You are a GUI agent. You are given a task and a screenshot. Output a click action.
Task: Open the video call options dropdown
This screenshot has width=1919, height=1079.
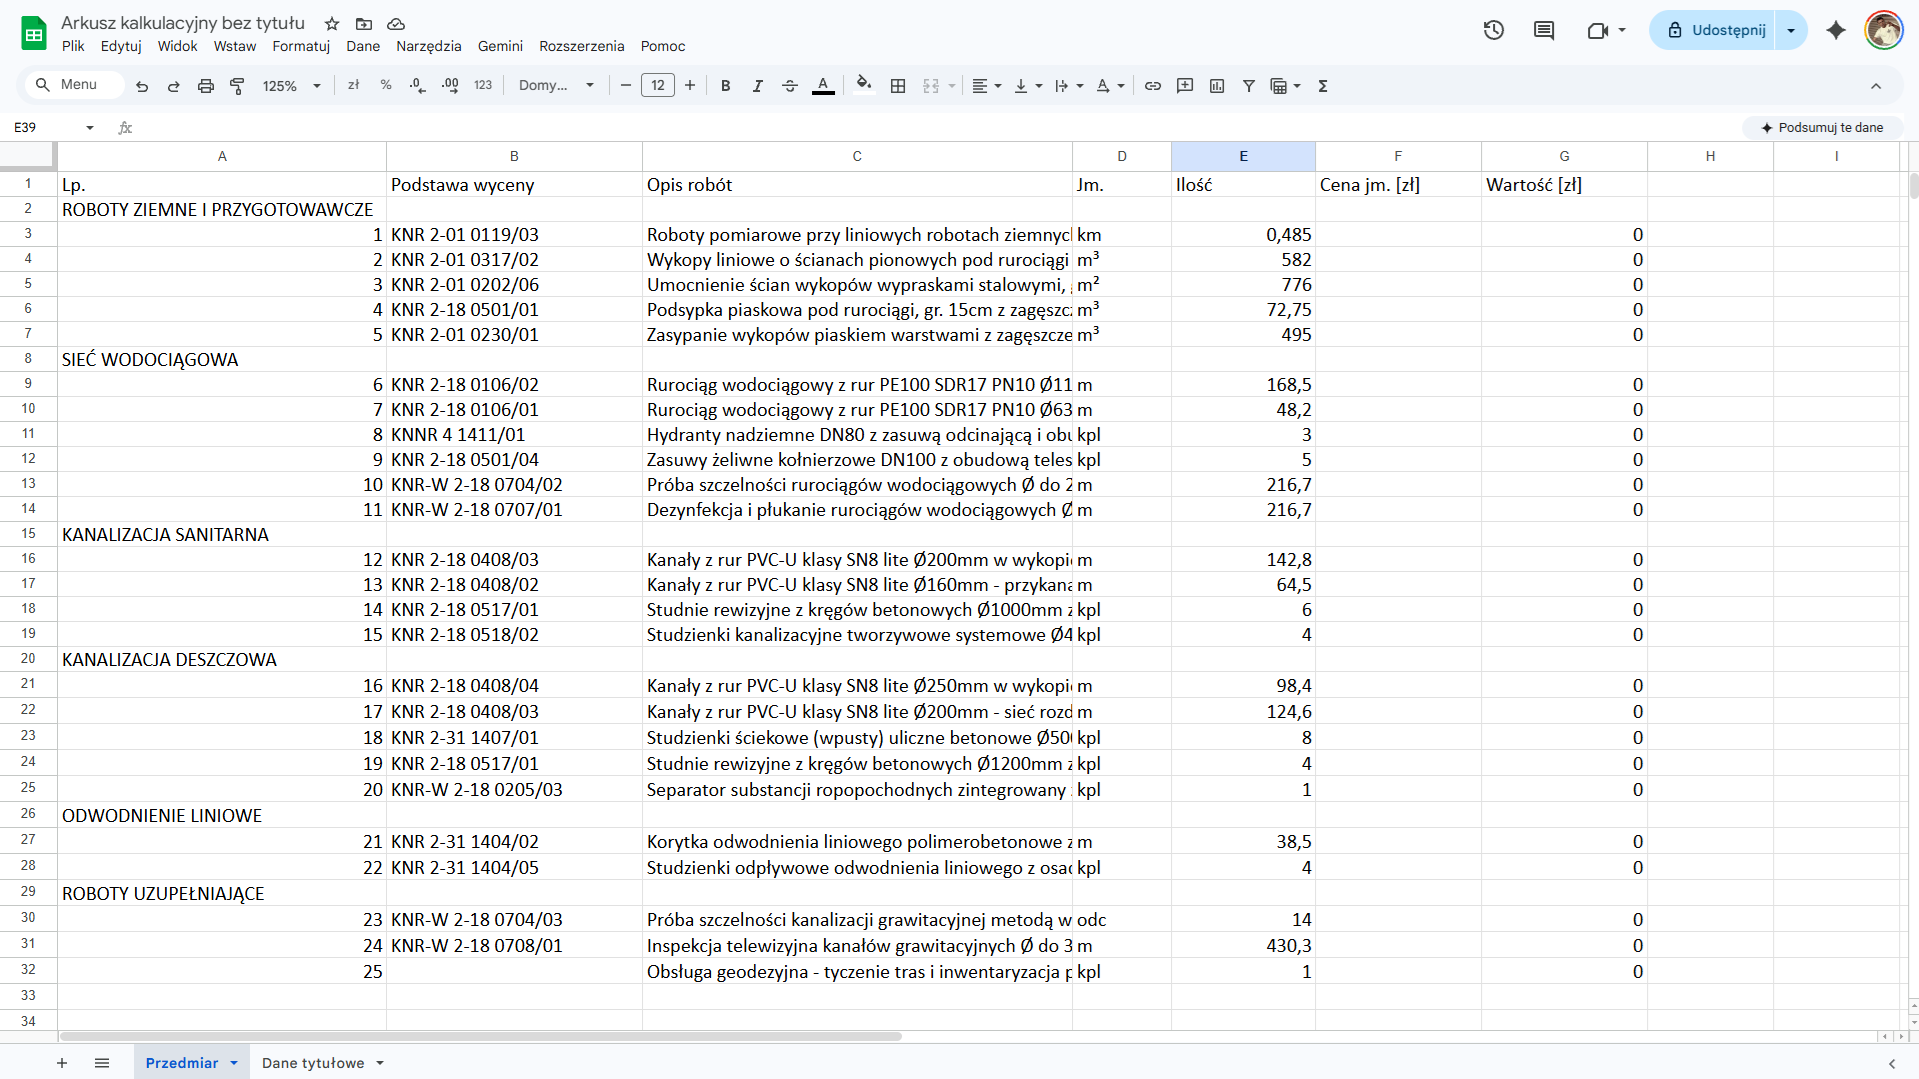coord(1622,30)
